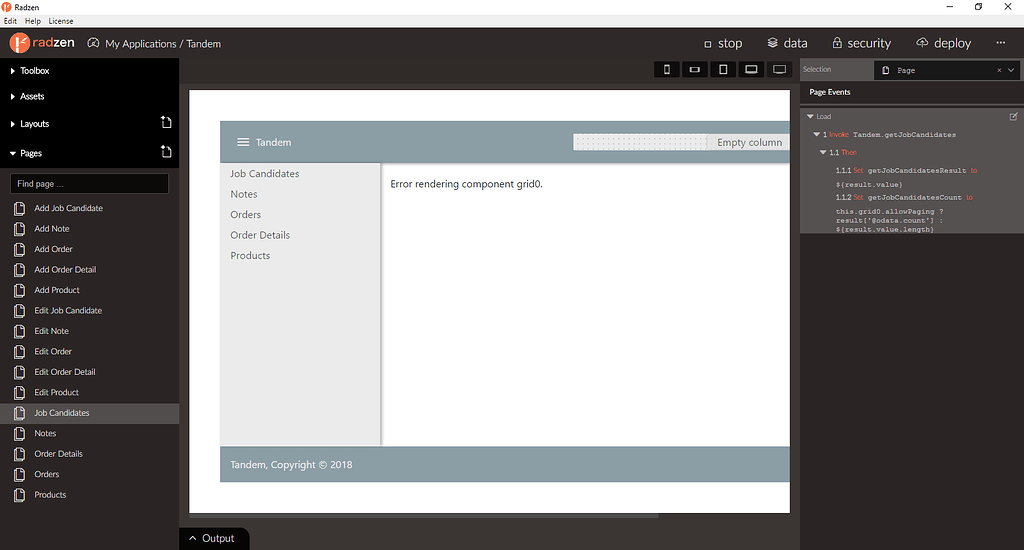Open the License menu
This screenshot has width=1024, height=550.
coord(61,21)
